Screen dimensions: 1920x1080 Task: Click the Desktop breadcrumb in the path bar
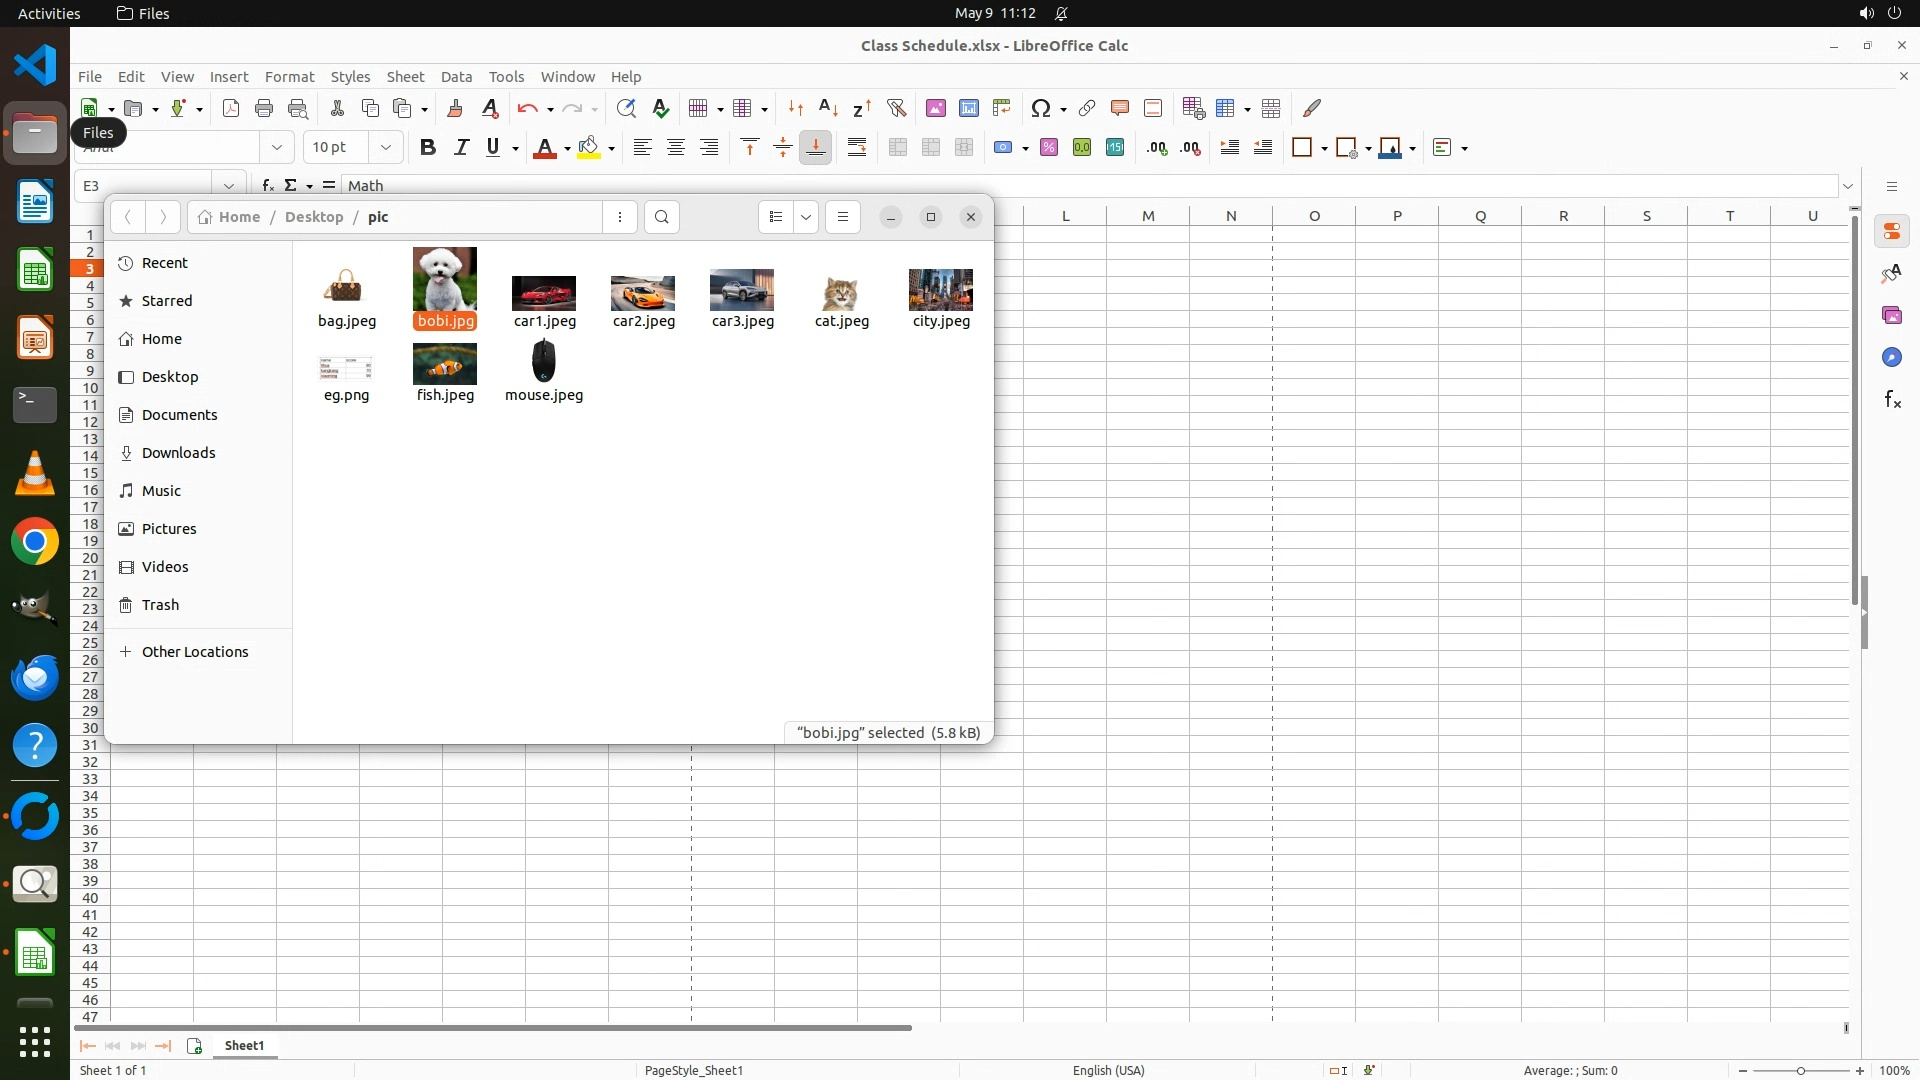point(314,217)
